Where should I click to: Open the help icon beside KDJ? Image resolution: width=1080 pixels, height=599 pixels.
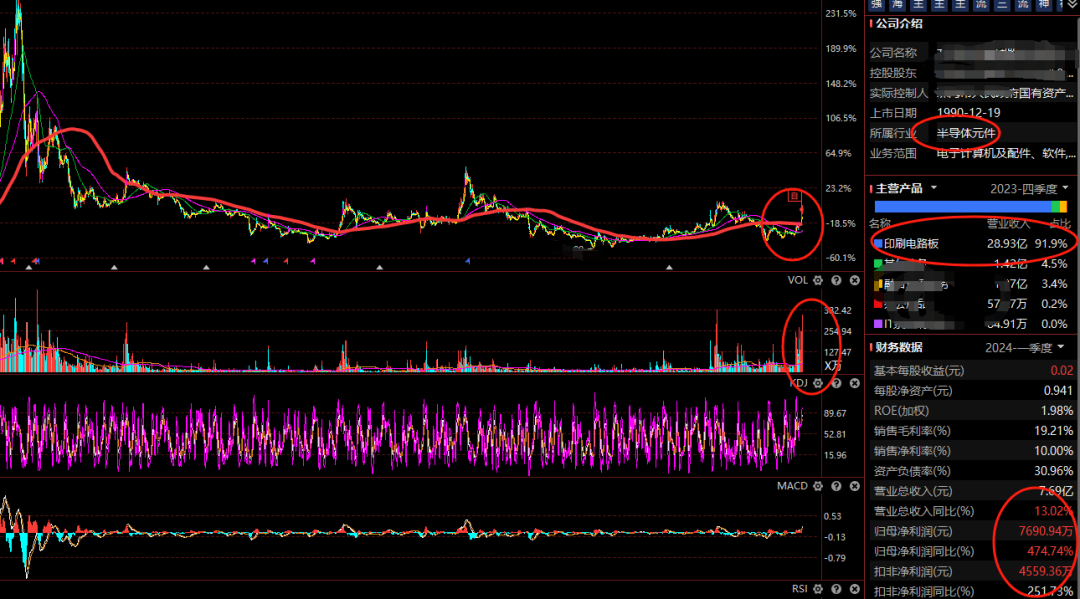click(x=836, y=383)
